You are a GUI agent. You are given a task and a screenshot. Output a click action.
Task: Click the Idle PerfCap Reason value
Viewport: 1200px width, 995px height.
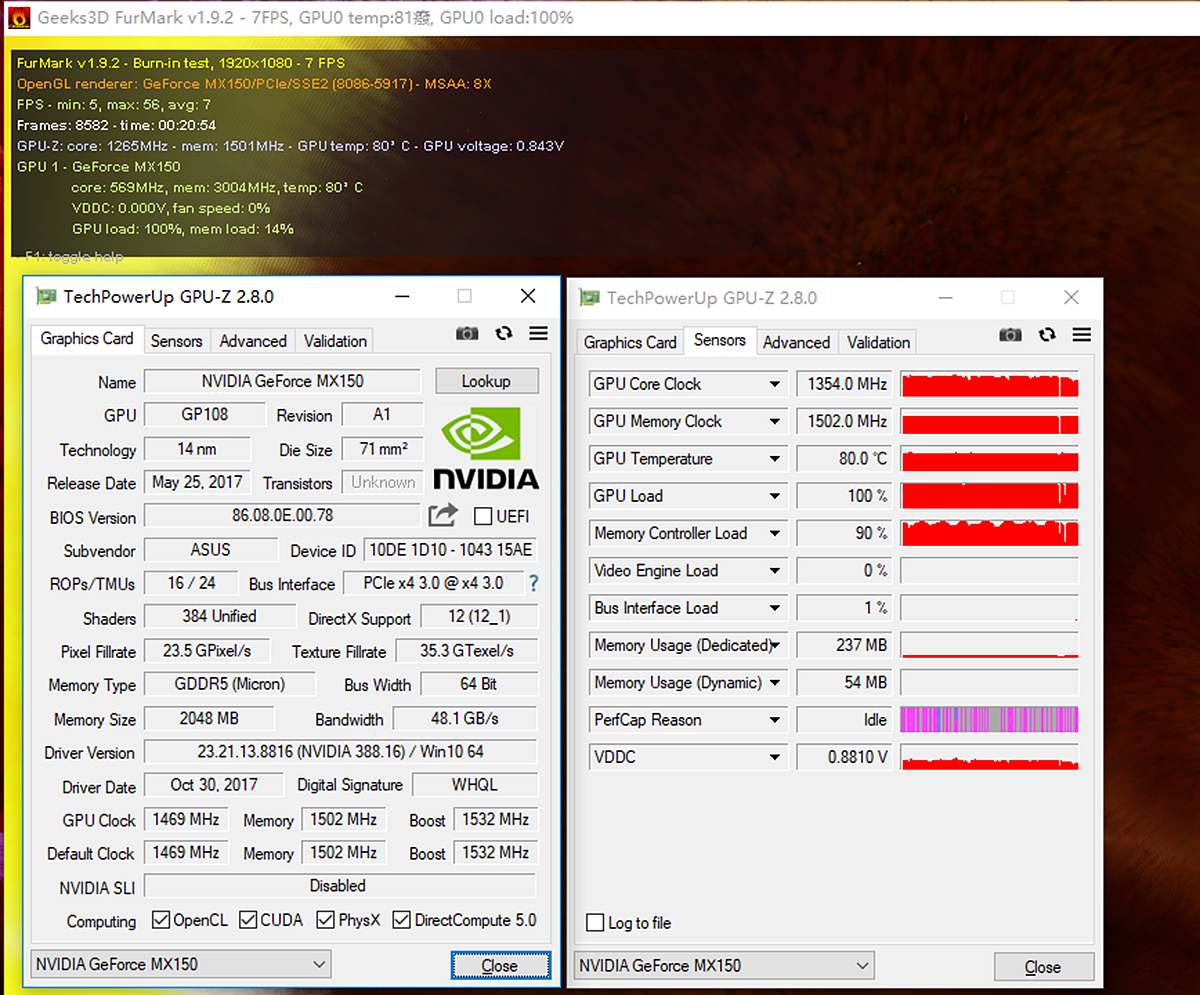[x=843, y=720]
